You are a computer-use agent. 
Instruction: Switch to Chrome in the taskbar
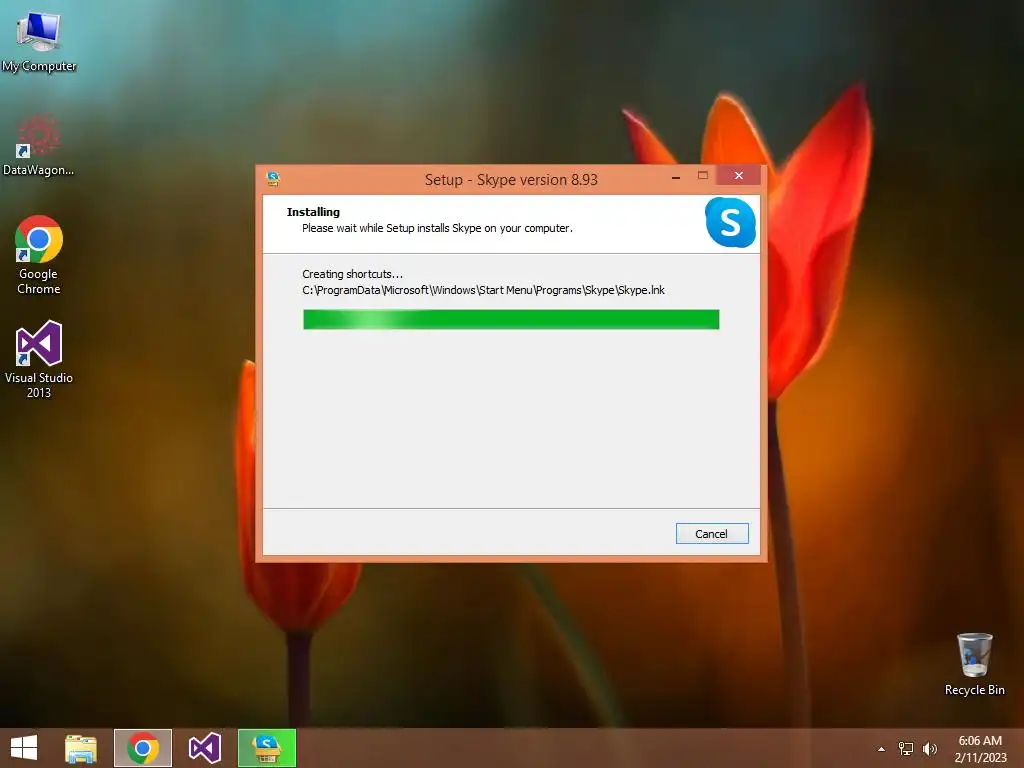143,748
